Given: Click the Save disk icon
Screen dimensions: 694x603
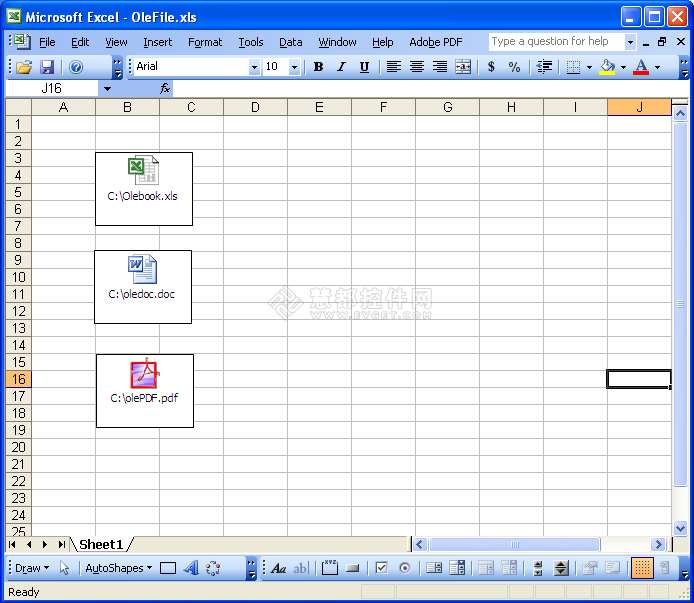Looking at the screenshot, I should tap(47, 67).
